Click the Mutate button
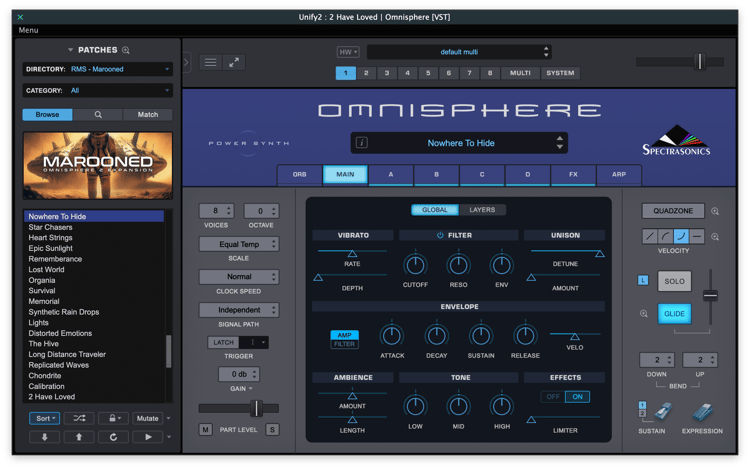 147,418
